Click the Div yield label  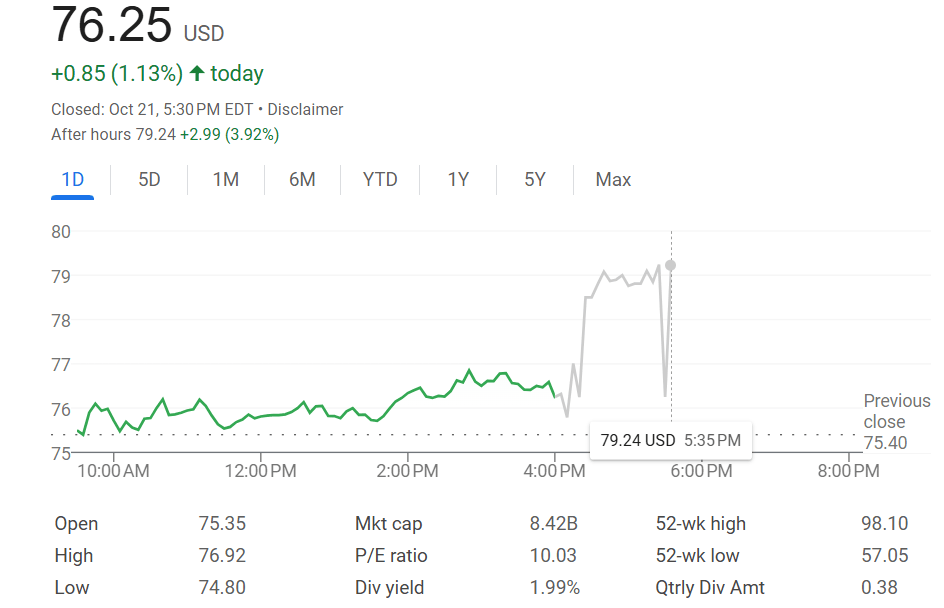(x=390, y=588)
